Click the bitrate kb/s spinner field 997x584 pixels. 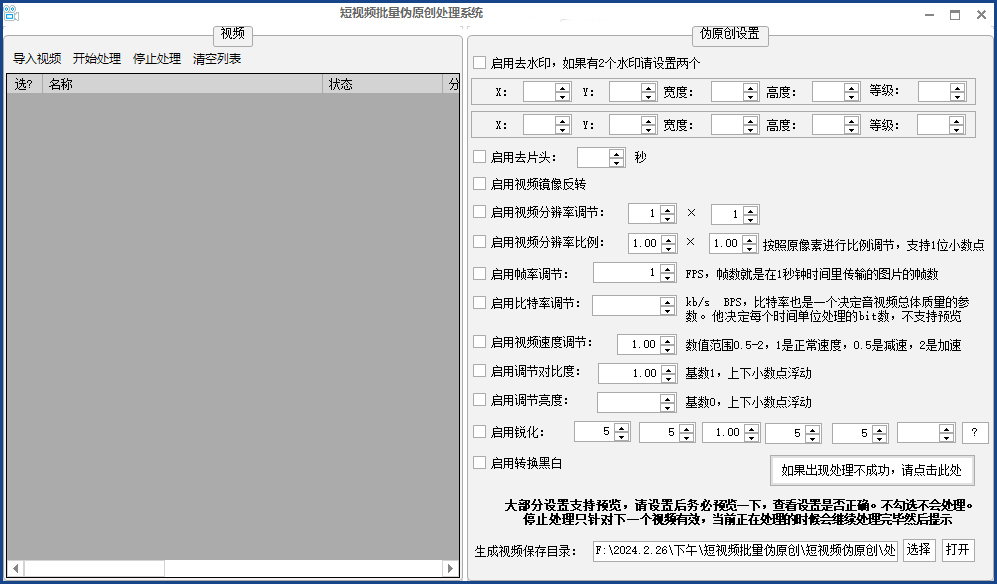point(633,305)
